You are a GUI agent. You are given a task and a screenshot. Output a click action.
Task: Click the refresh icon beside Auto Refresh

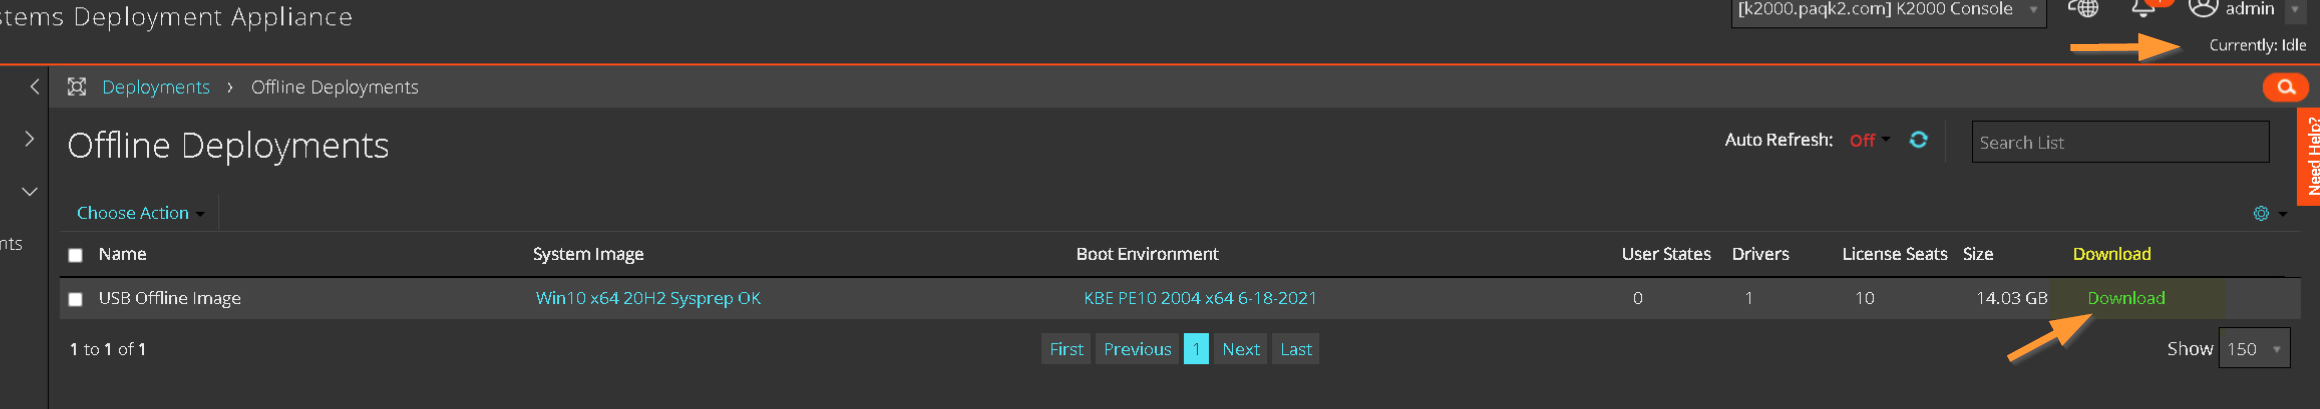(x=1918, y=140)
